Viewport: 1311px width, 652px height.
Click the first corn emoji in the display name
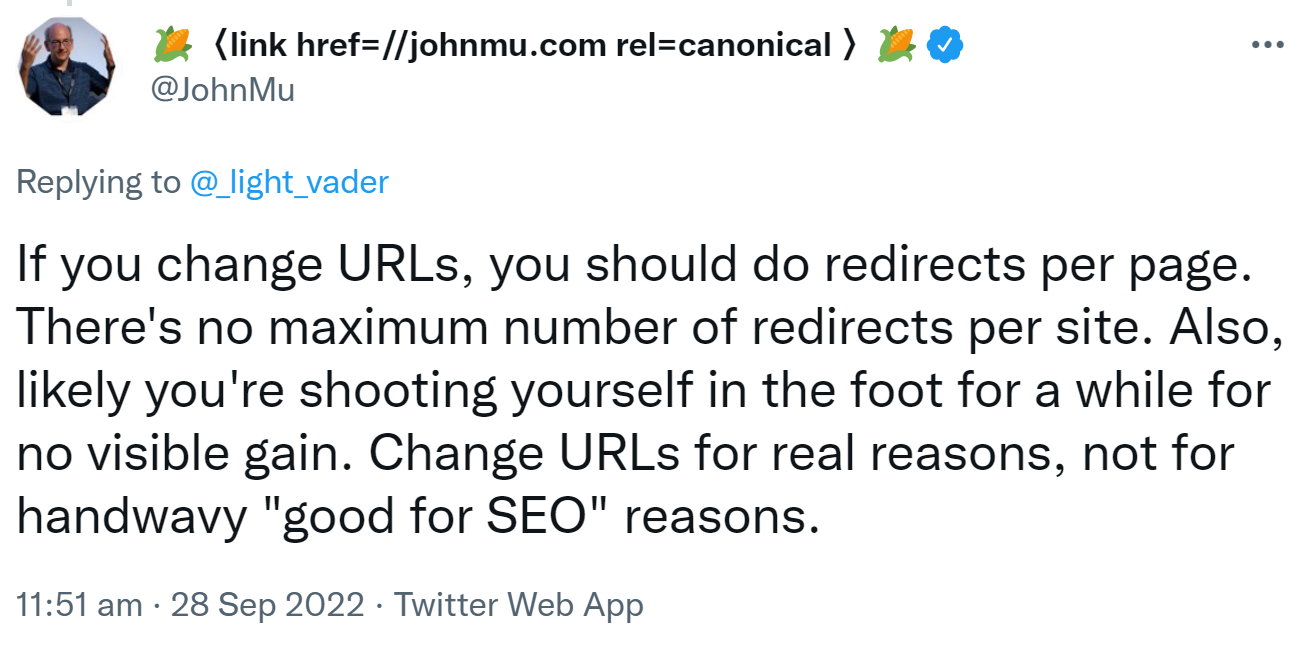(172, 43)
